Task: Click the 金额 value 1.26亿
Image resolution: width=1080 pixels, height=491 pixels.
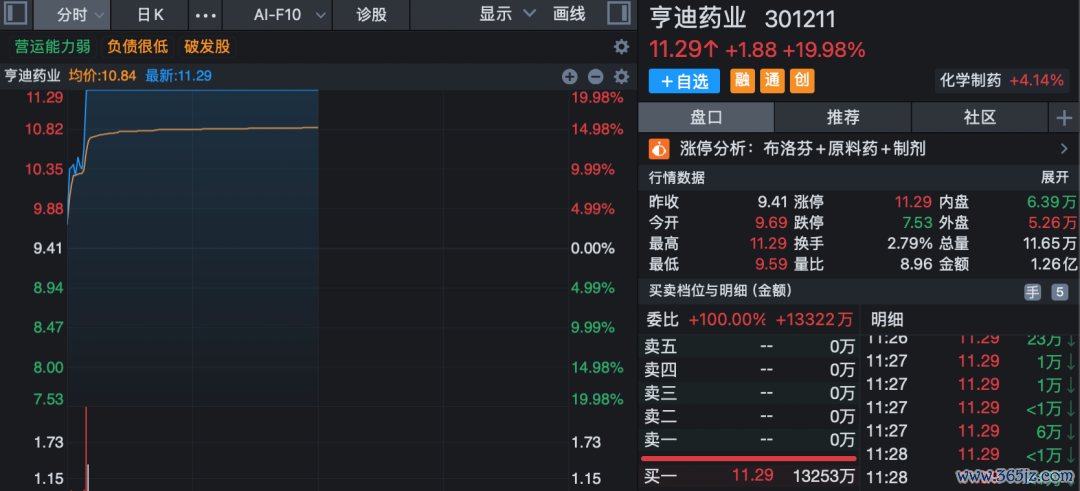Action: [x=1051, y=264]
